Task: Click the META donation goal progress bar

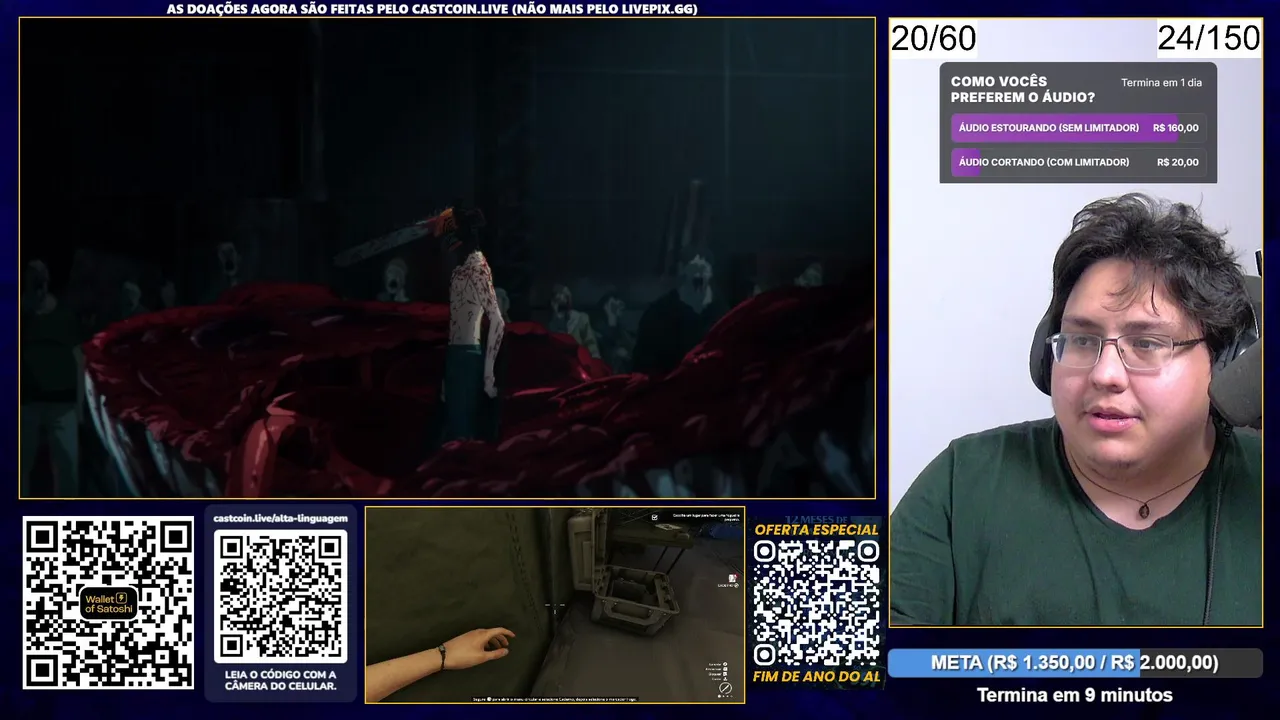Action: pyautogui.click(x=1075, y=663)
